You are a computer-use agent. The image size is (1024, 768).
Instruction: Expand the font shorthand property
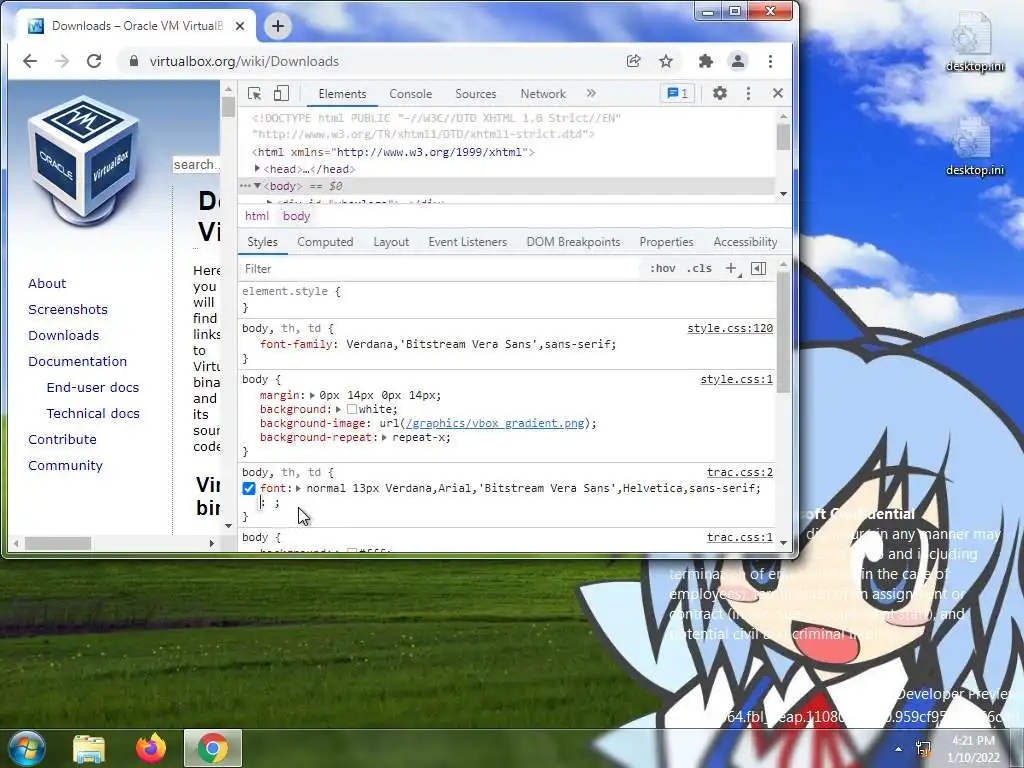298,488
